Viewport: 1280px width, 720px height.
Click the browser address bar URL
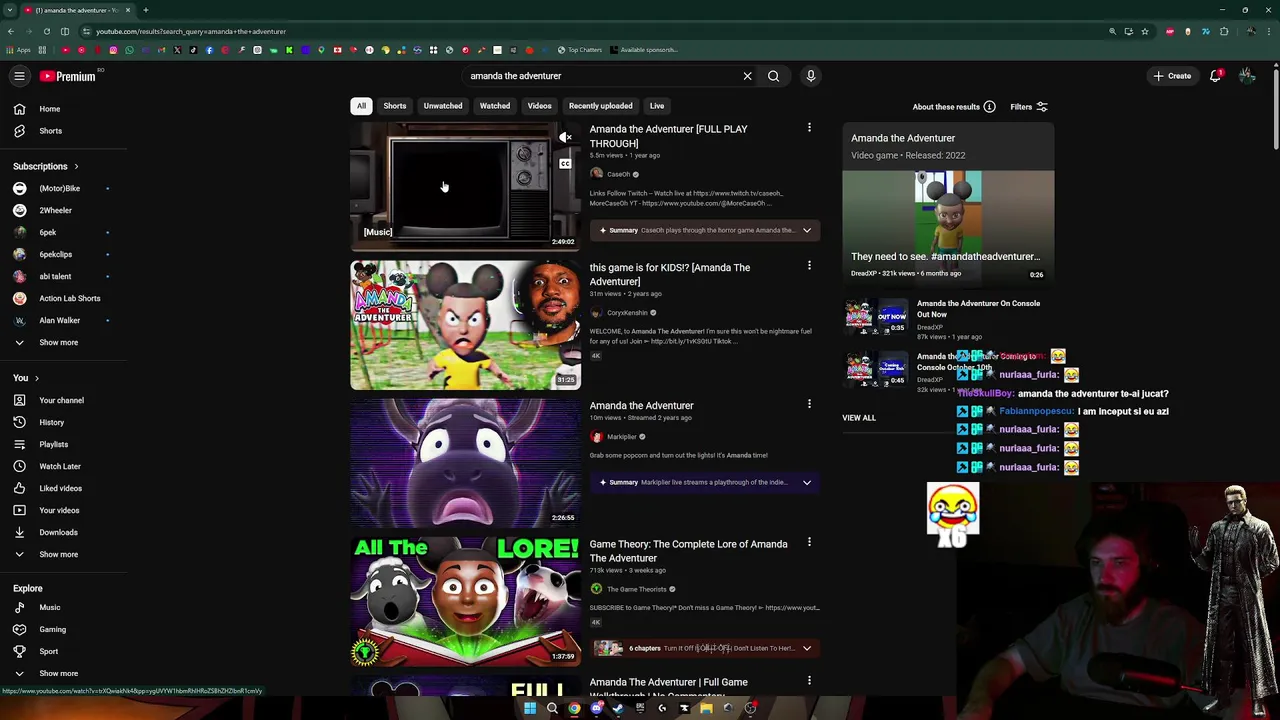[190, 31]
